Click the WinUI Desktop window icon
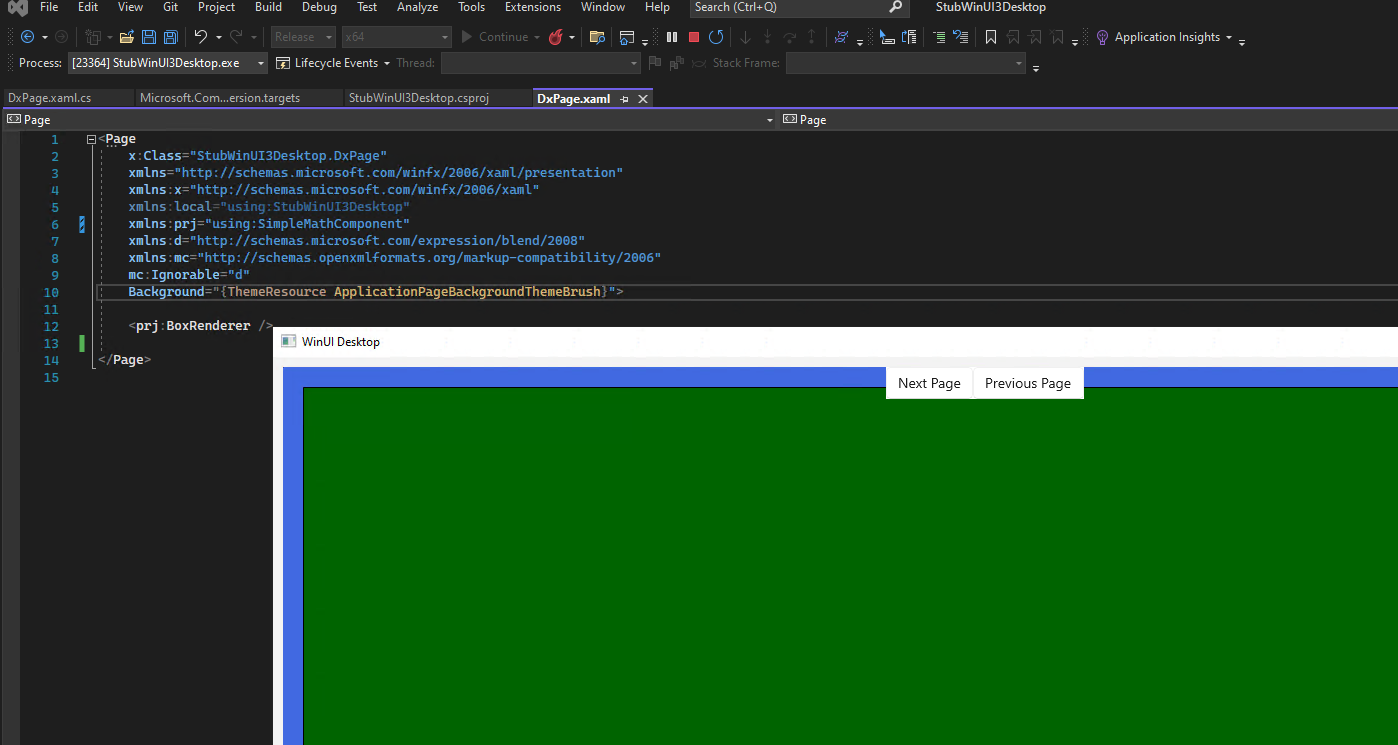Image resolution: width=1398 pixels, height=745 pixels. 289,342
